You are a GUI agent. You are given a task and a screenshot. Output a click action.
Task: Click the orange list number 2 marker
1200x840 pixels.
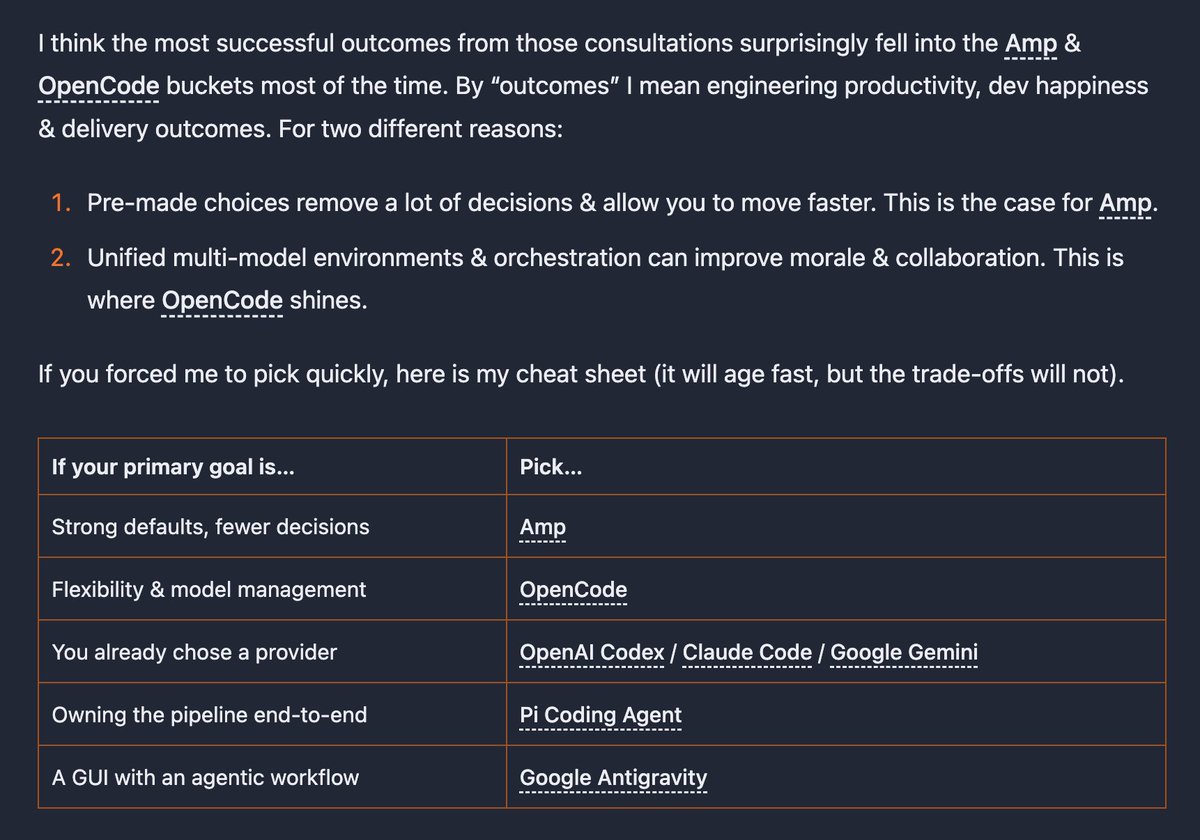tap(61, 258)
